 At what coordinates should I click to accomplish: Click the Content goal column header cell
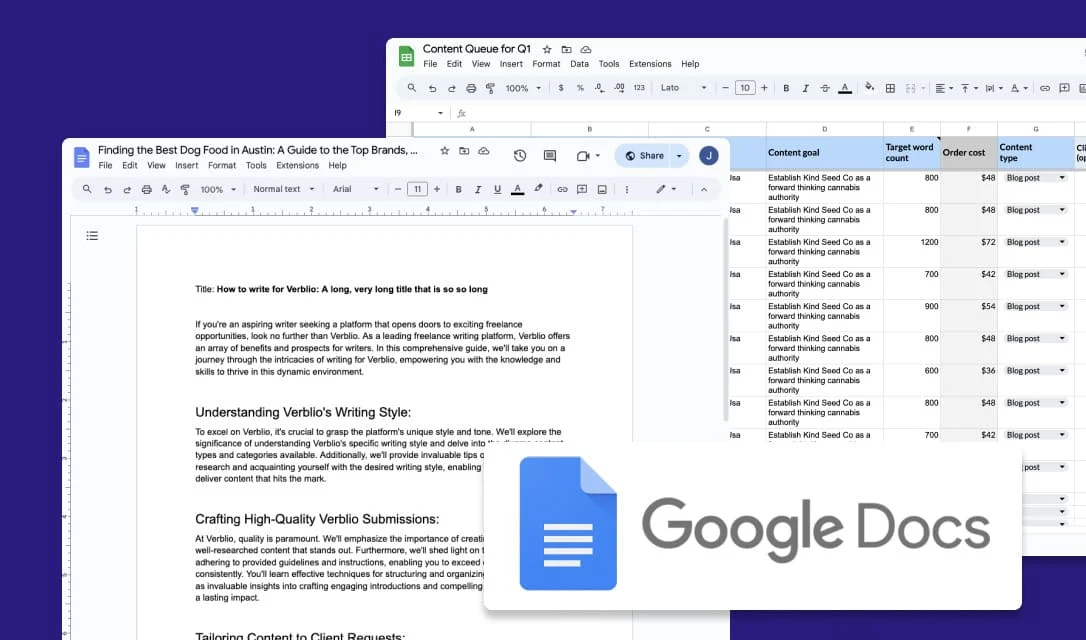pyautogui.click(x=824, y=152)
